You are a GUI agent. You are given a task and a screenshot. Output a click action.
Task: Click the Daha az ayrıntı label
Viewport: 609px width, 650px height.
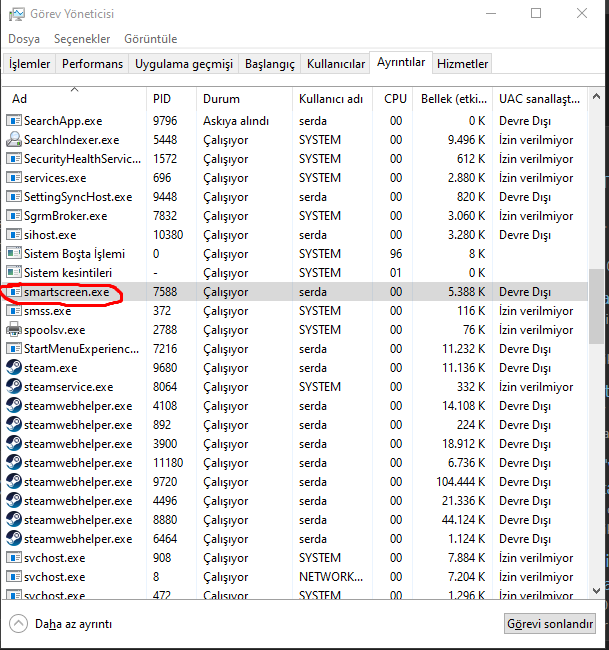pos(73,624)
